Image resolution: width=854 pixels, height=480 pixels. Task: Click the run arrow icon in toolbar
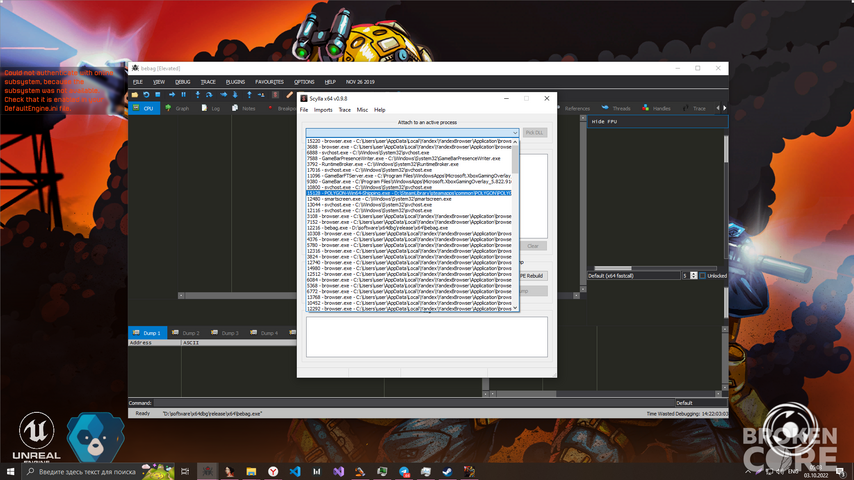click(x=172, y=95)
